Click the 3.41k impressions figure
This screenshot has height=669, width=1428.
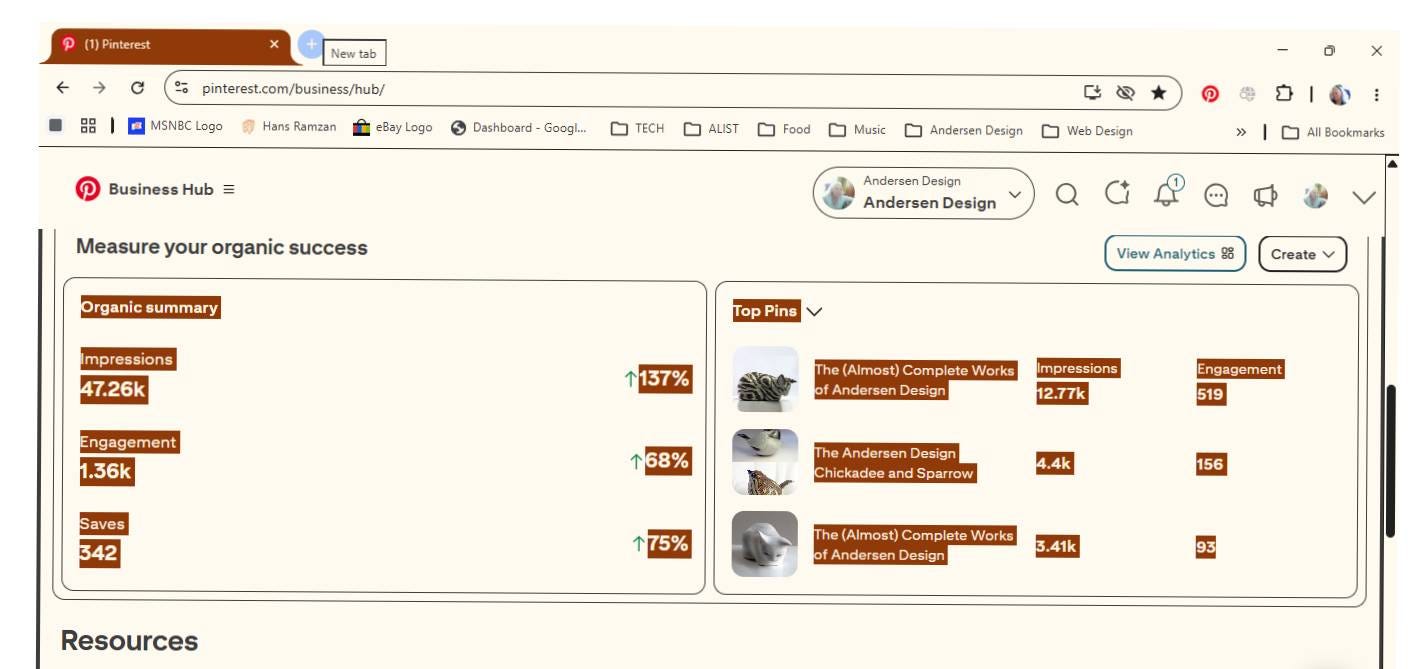[x=1057, y=547]
